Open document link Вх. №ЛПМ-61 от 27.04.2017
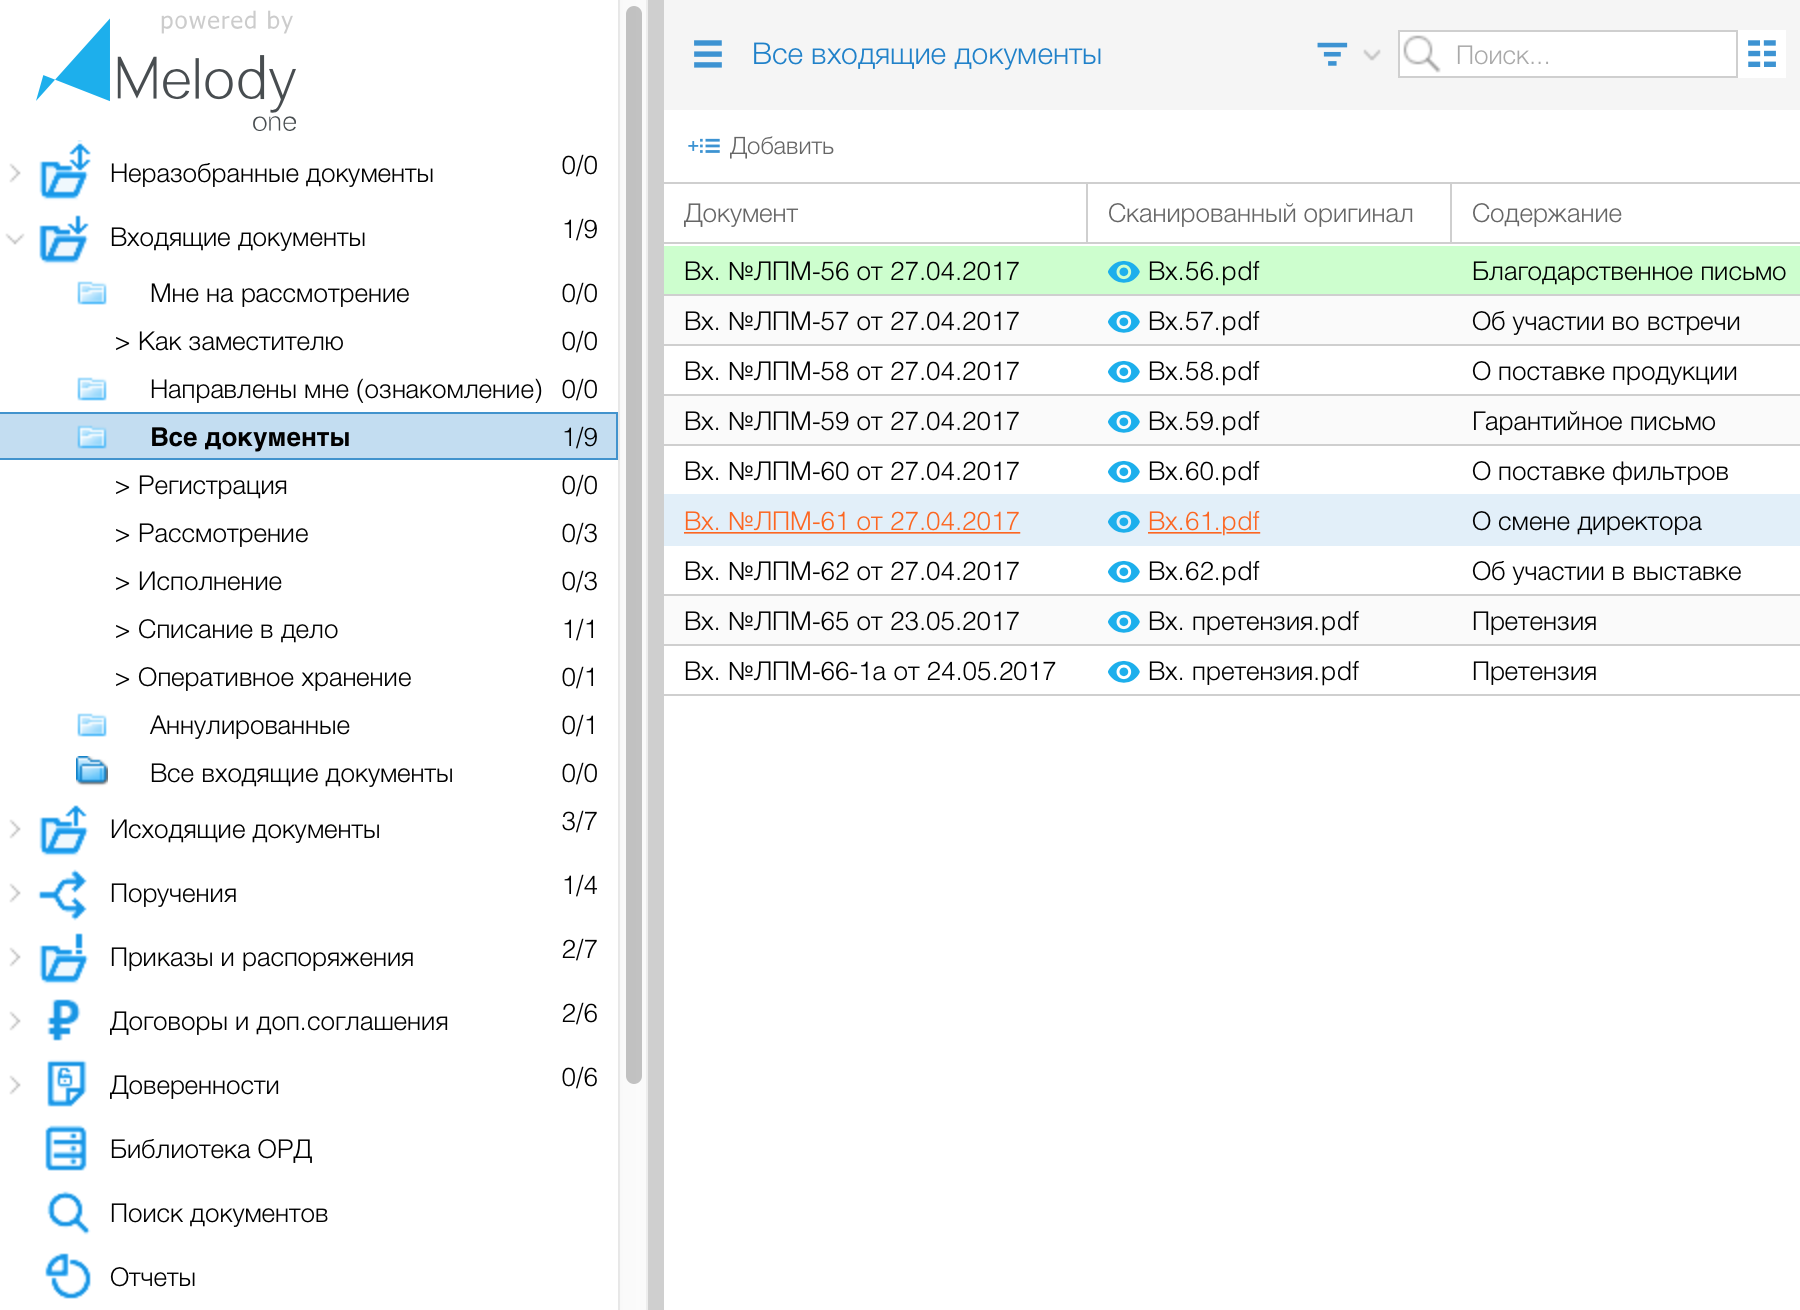This screenshot has width=1800, height=1310. (851, 522)
